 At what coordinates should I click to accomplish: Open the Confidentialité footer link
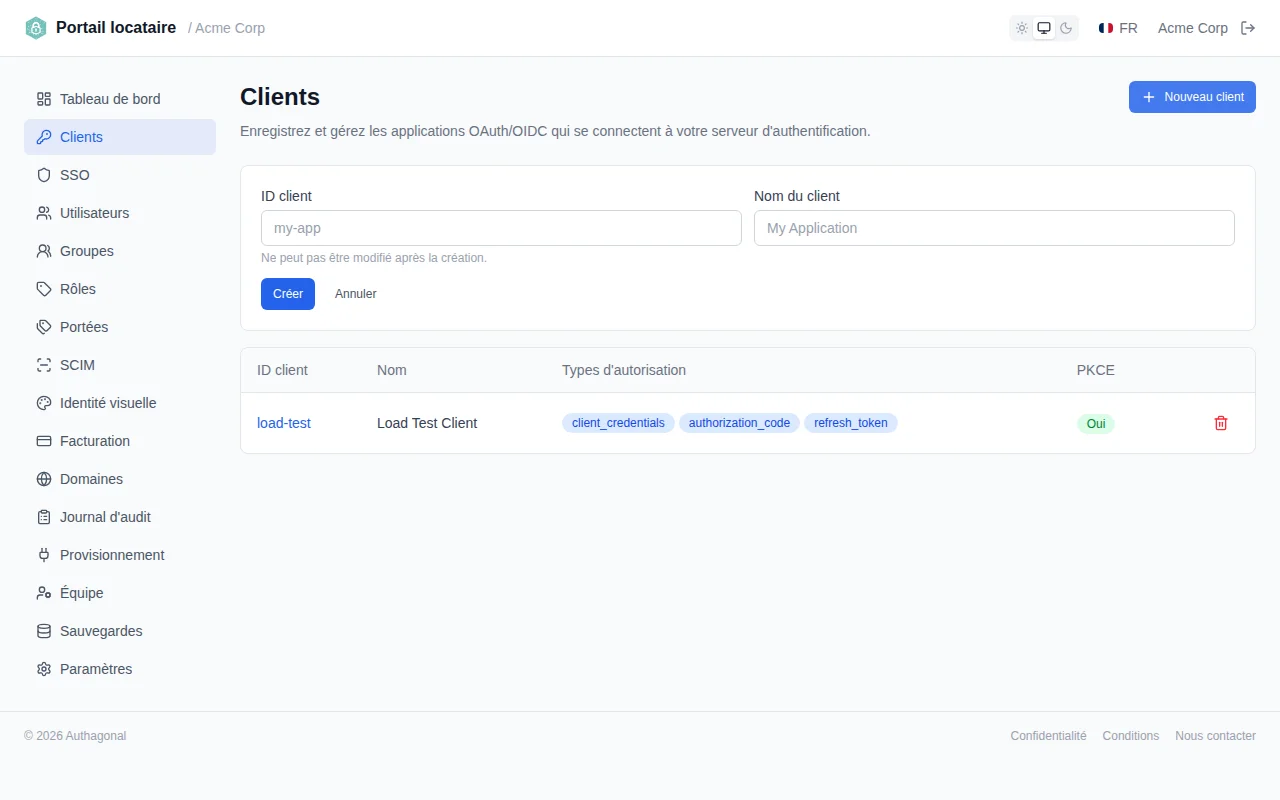click(1048, 736)
